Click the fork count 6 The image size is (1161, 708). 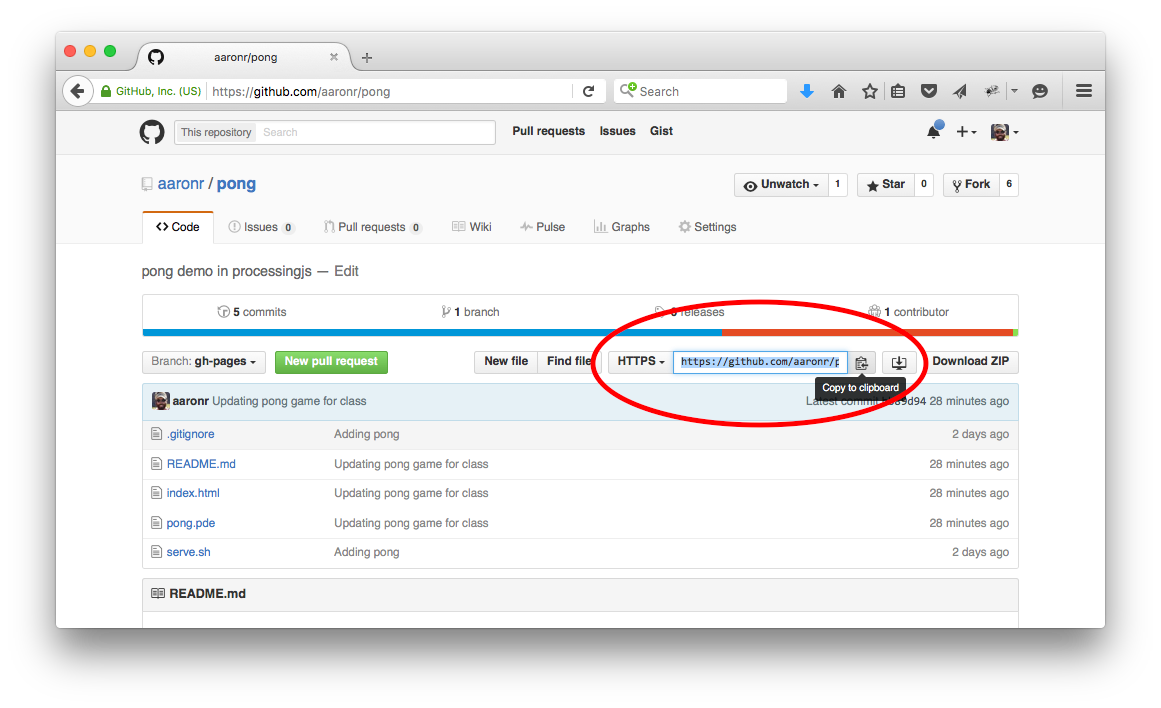click(x=1008, y=184)
